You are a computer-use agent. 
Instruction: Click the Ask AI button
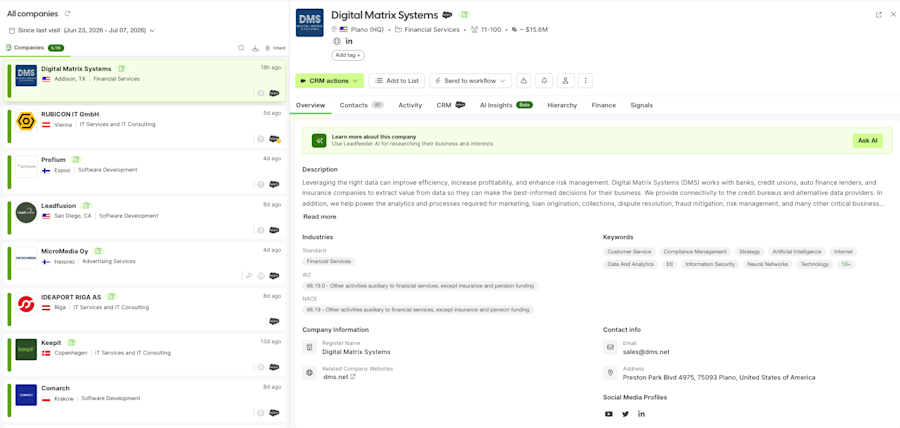point(867,141)
